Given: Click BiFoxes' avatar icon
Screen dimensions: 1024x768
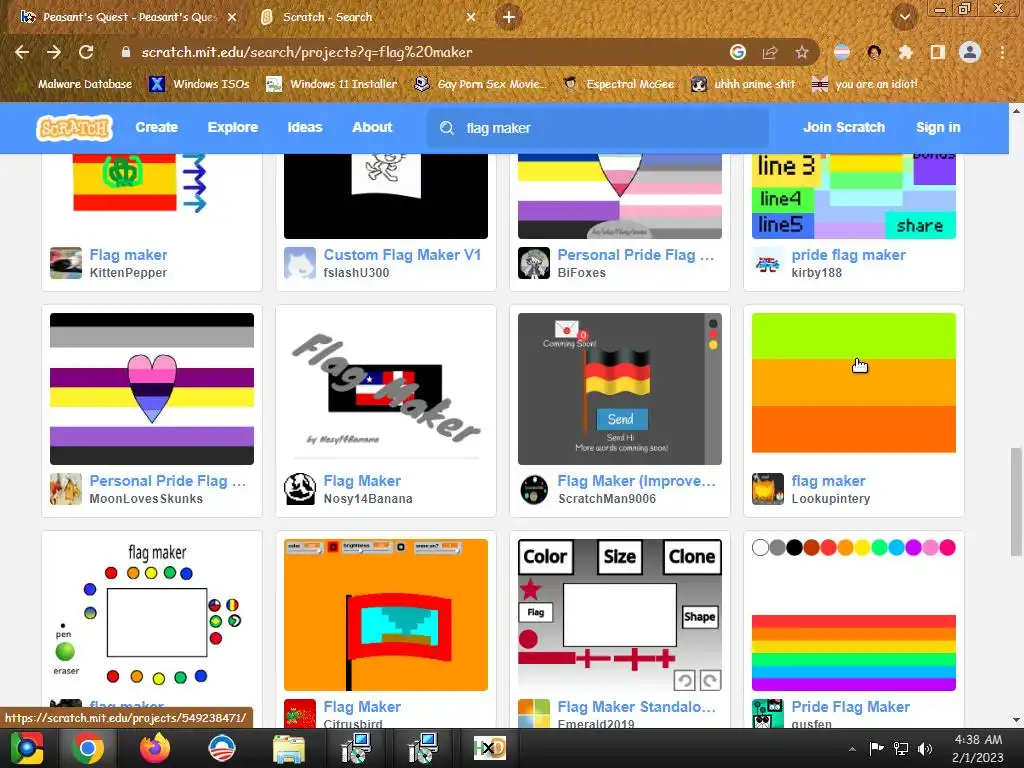Looking at the screenshot, I should [x=534, y=263].
